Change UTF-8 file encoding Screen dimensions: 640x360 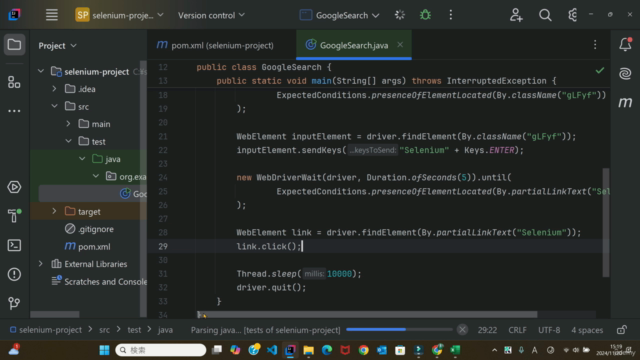pyautogui.click(x=549, y=330)
